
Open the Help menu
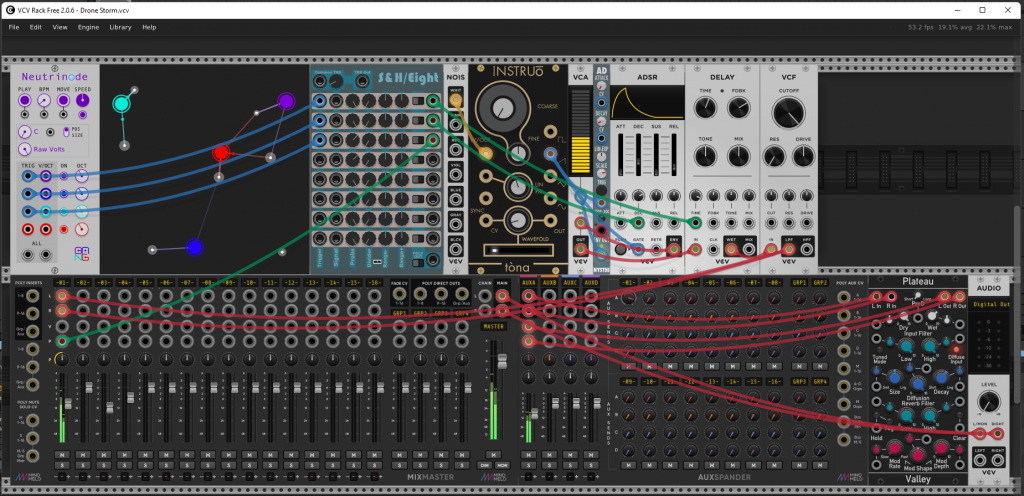coord(149,27)
